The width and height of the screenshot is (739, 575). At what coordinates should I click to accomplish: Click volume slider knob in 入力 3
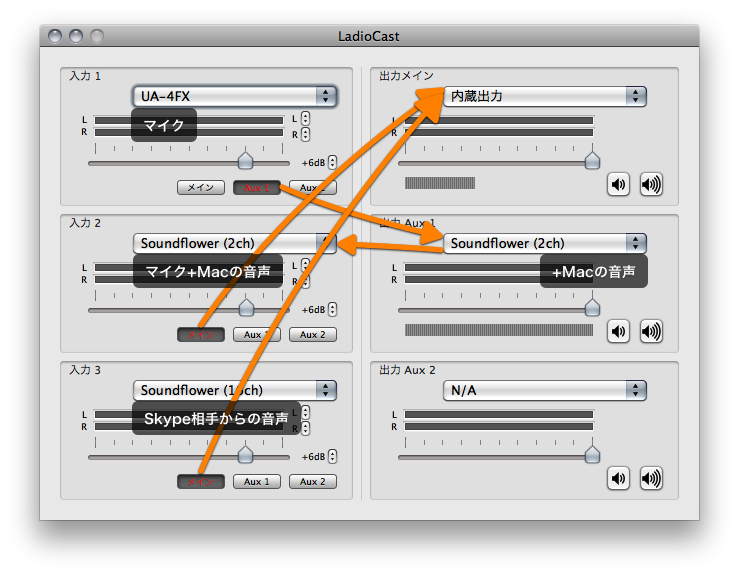click(246, 454)
